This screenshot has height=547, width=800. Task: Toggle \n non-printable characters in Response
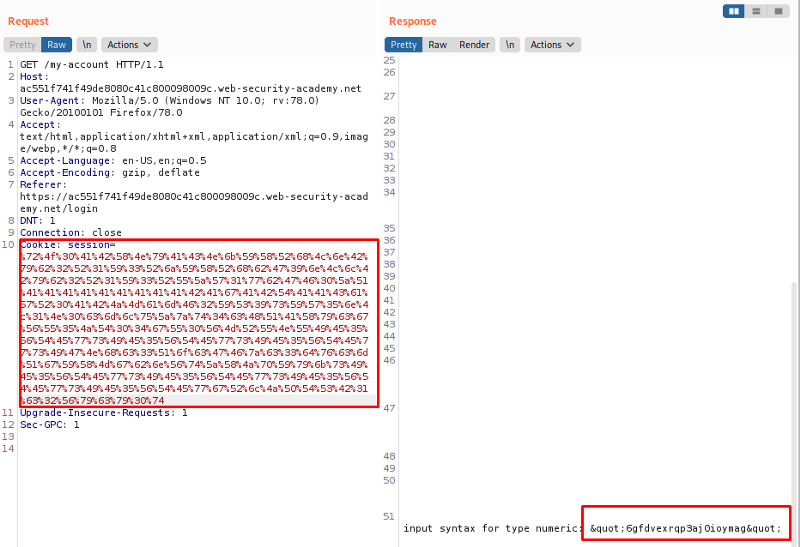tap(510, 45)
